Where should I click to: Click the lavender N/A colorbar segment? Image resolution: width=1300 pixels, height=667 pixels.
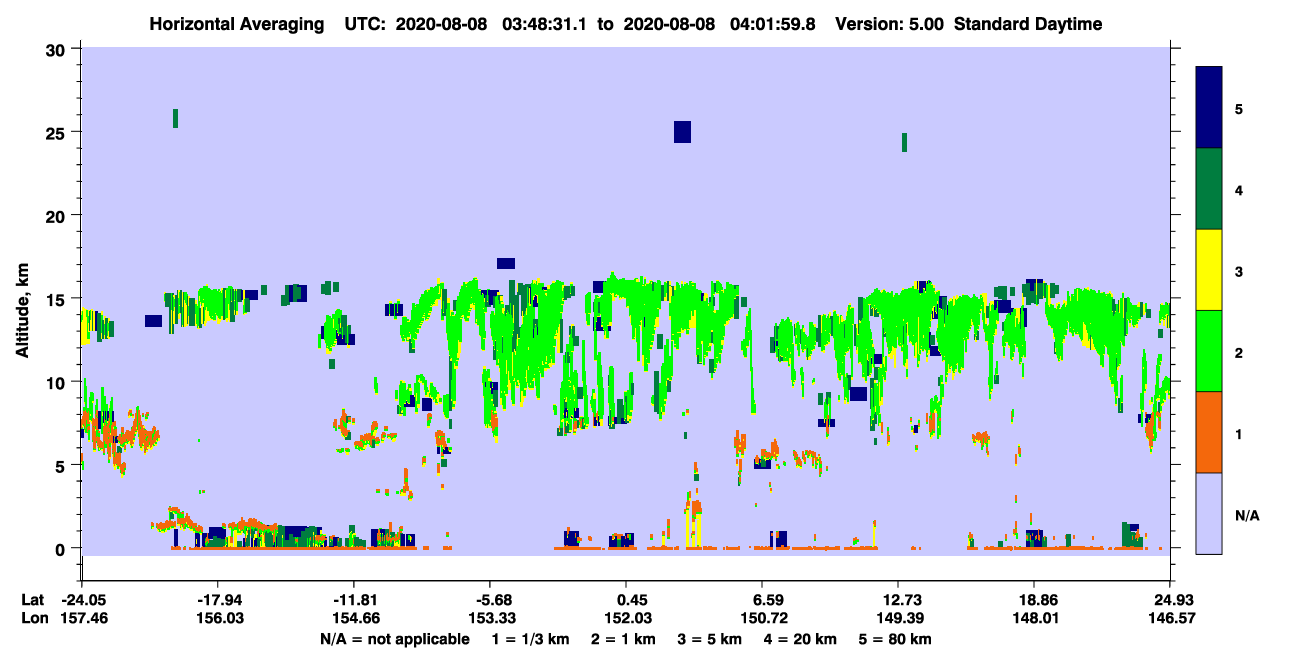click(1209, 513)
